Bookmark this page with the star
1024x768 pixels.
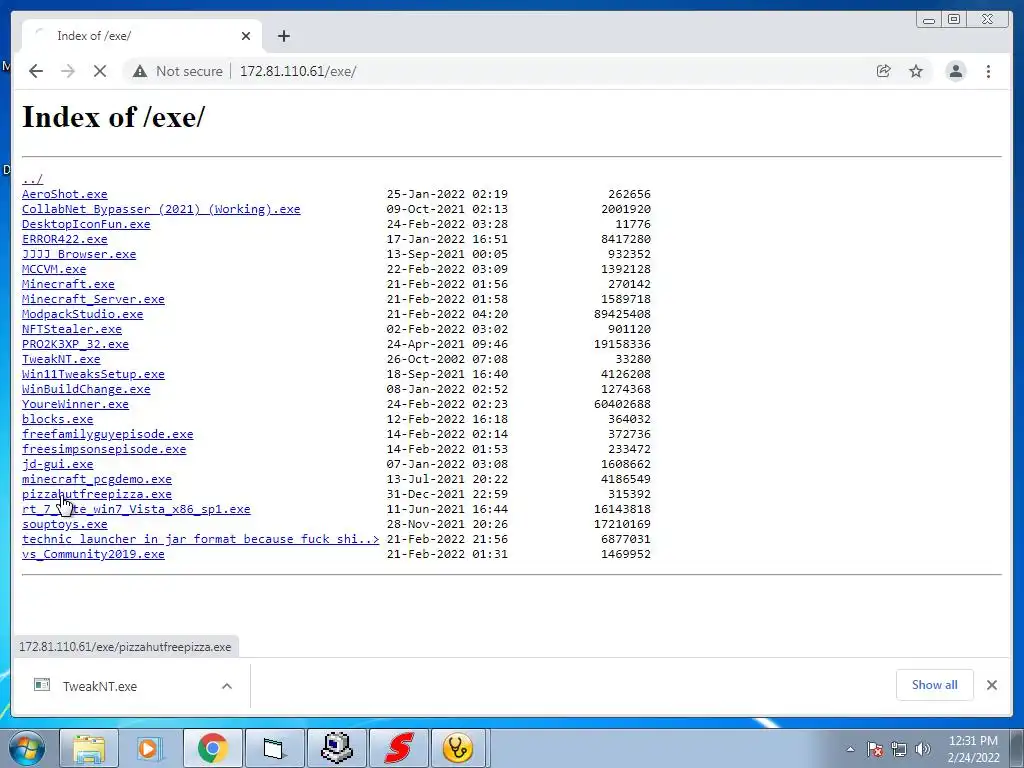[916, 71]
